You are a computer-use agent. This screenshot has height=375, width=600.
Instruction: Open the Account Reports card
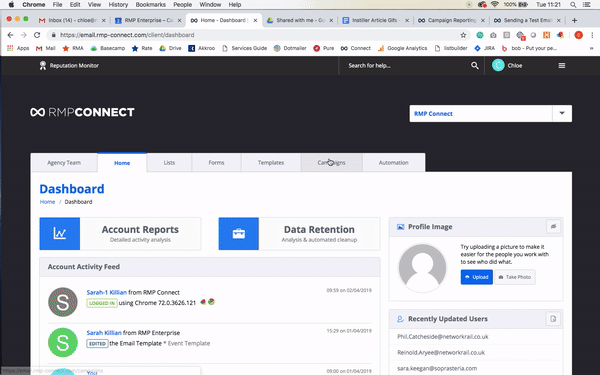(120, 233)
